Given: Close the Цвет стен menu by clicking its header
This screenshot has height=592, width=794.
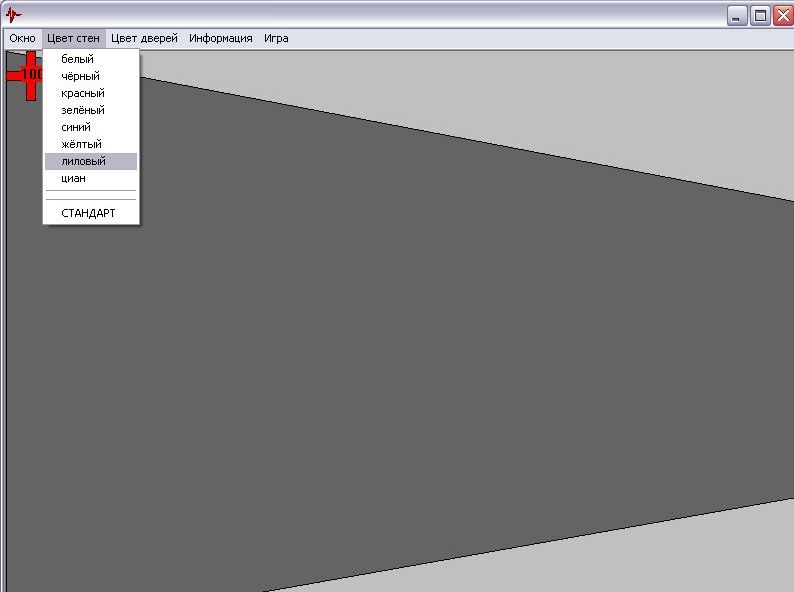Looking at the screenshot, I should tap(73, 38).
